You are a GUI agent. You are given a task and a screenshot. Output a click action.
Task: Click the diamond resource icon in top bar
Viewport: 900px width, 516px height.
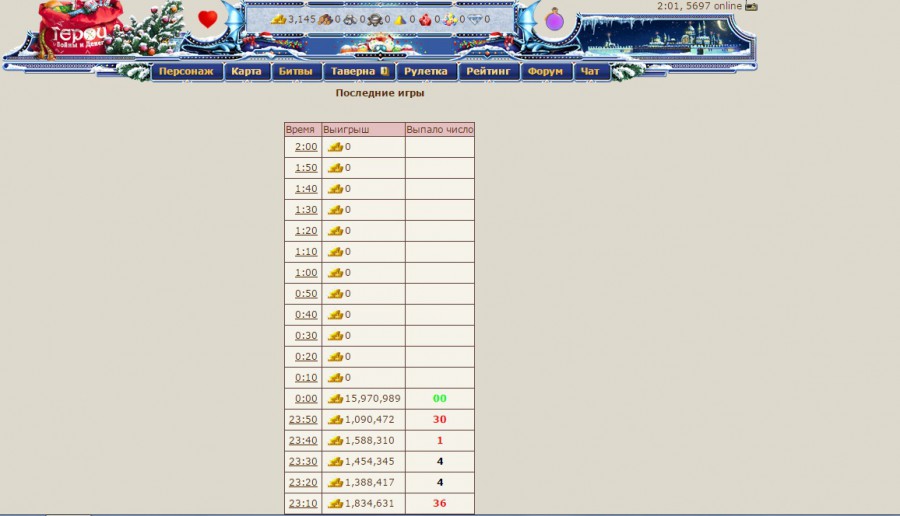475,19
